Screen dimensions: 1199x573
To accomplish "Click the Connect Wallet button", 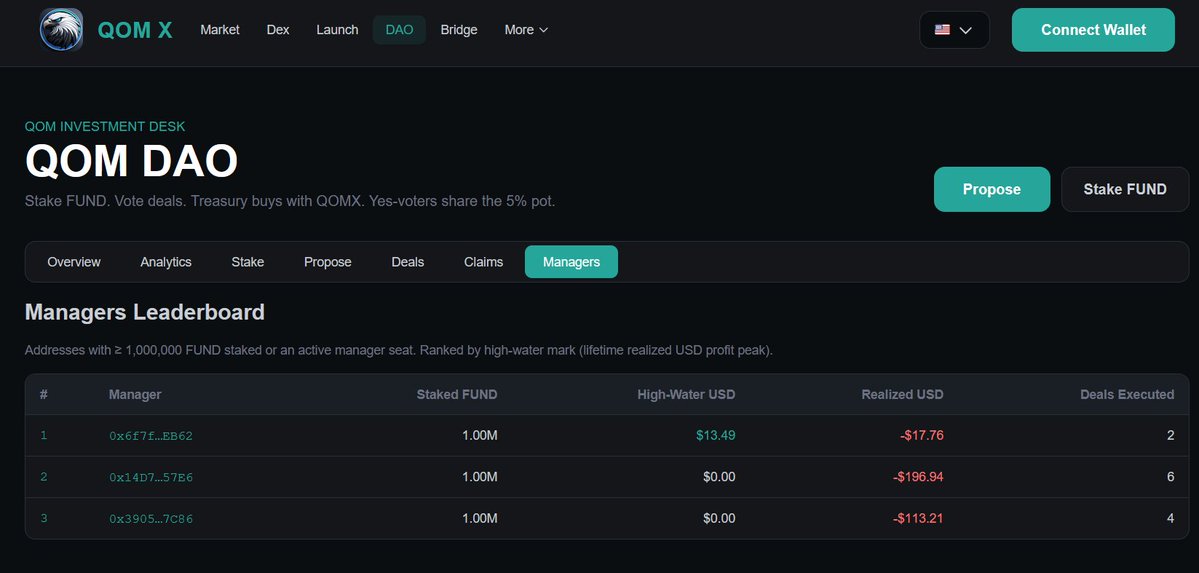I will (x=1093, y=30).
